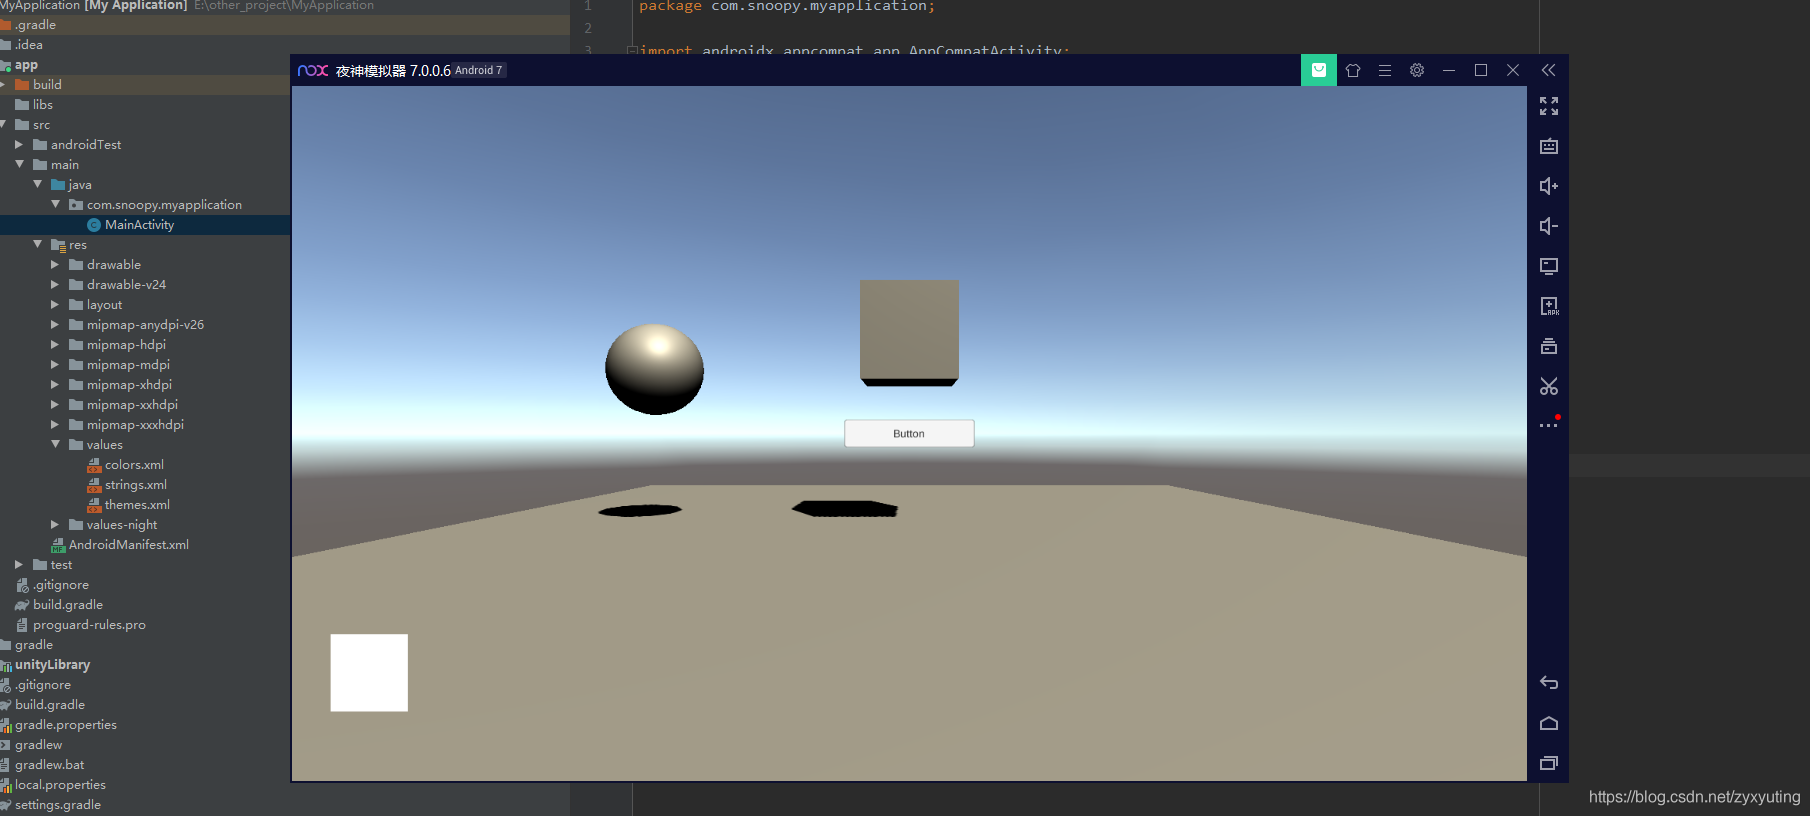The width and height of the screenshot is (1810, 816).
Task: Collapse the values folder
Action: (55, 444)
